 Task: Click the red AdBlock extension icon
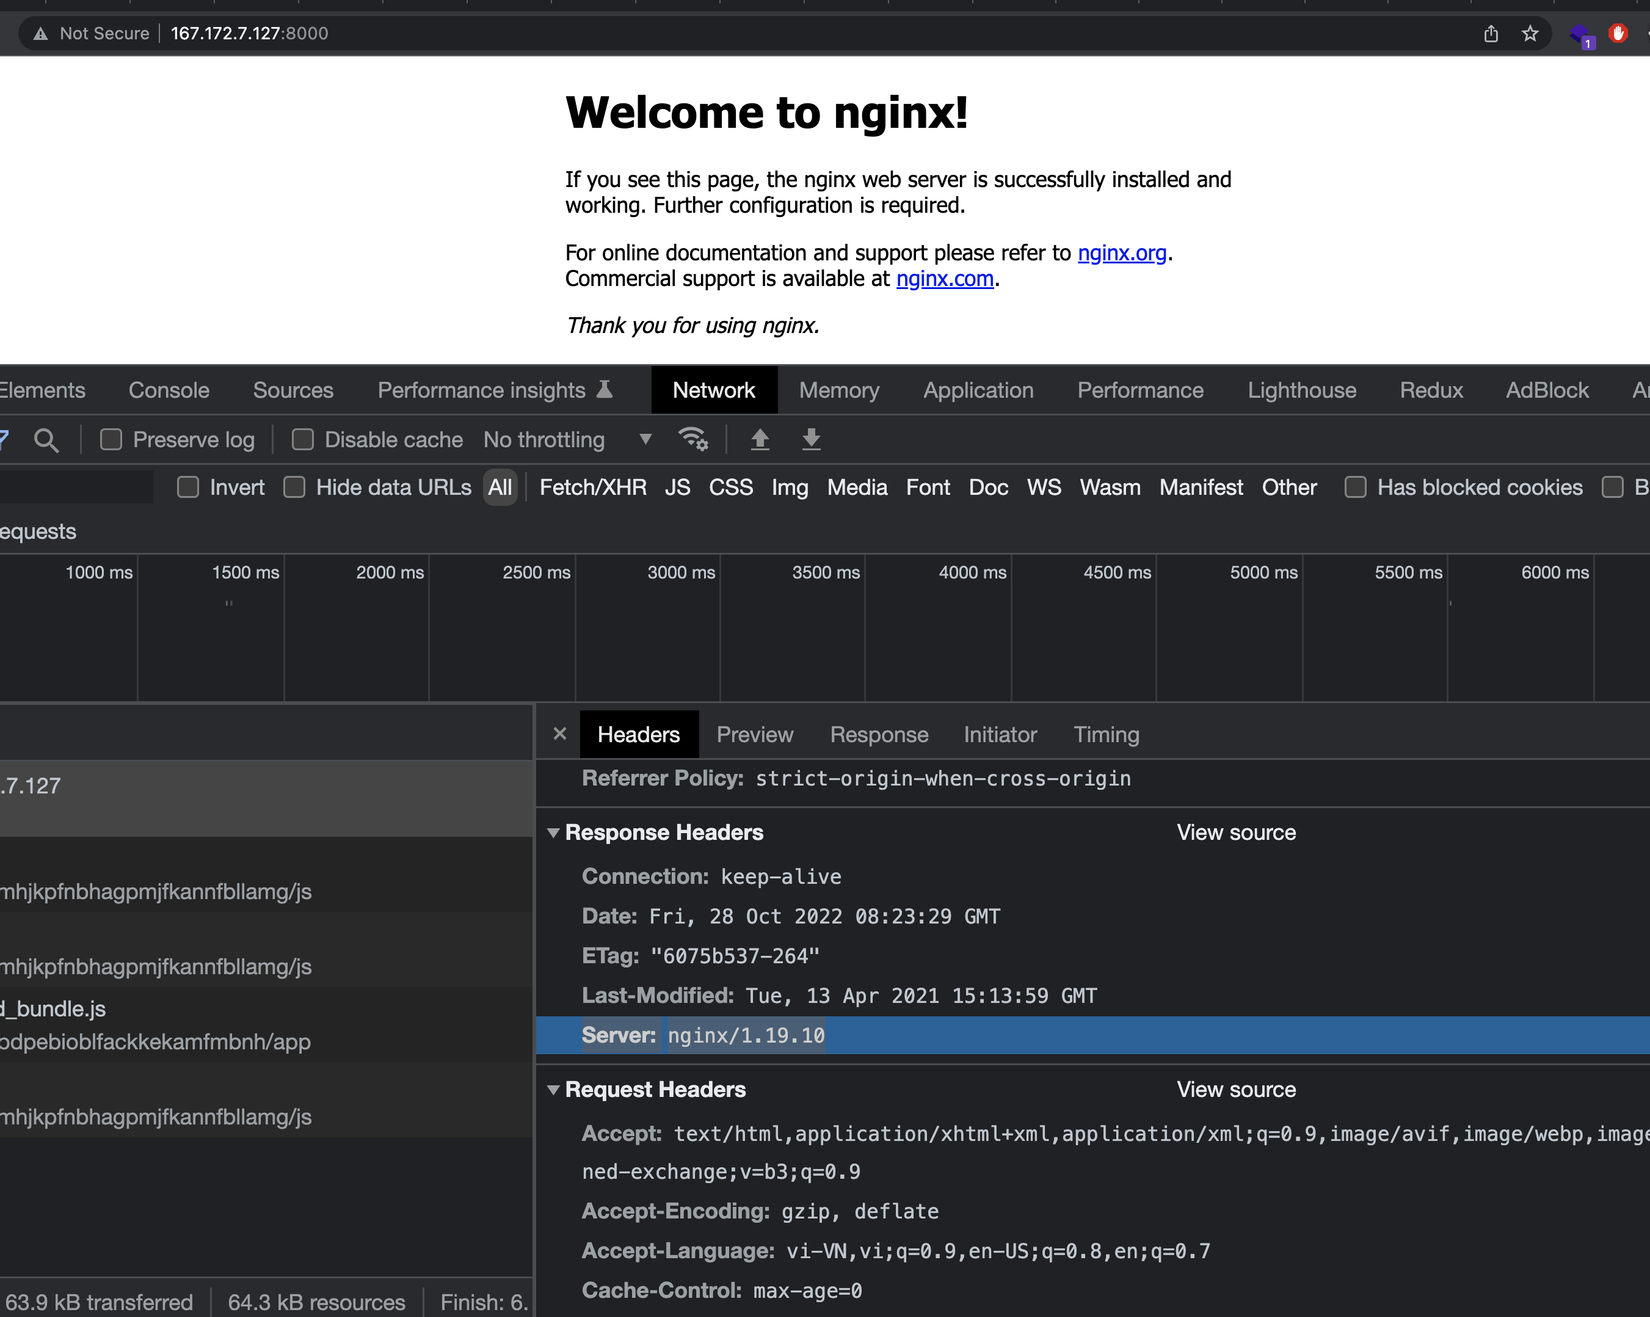coord(1618,34)
